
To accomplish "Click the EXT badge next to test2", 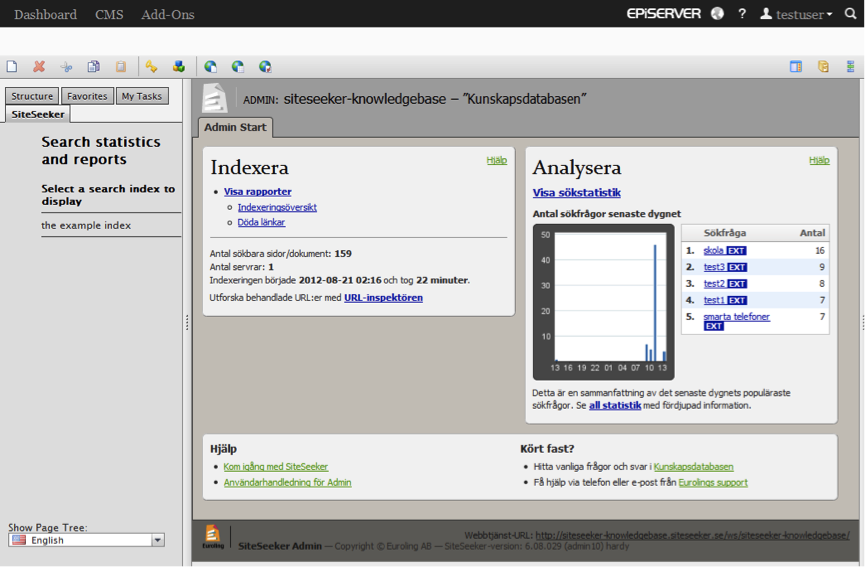I will (736, 284).
